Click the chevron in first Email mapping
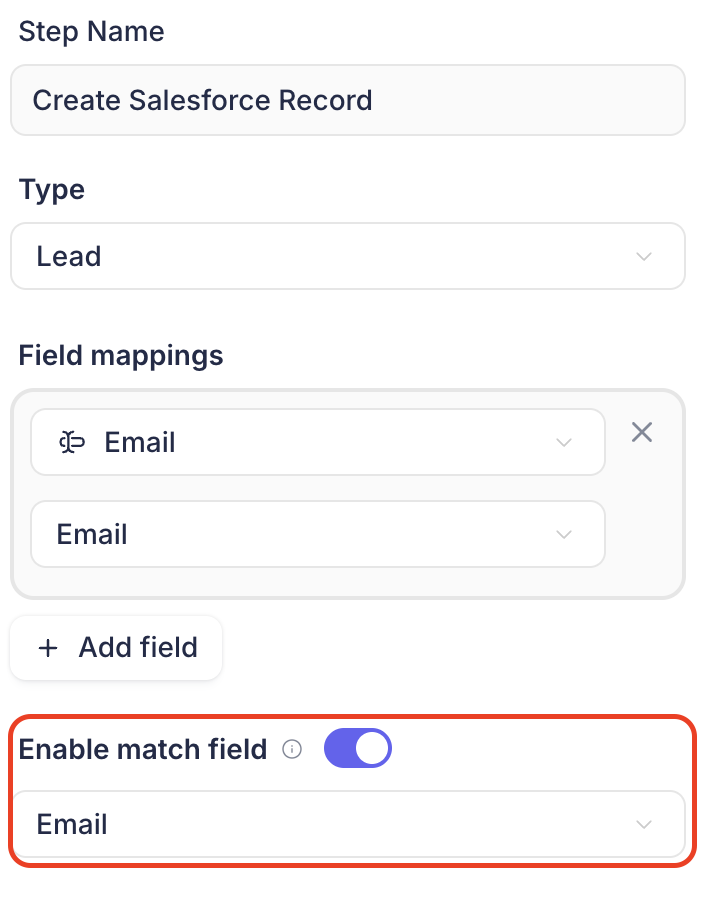The width and height of the screenshot is (708, 900). [x=564, y=443]
